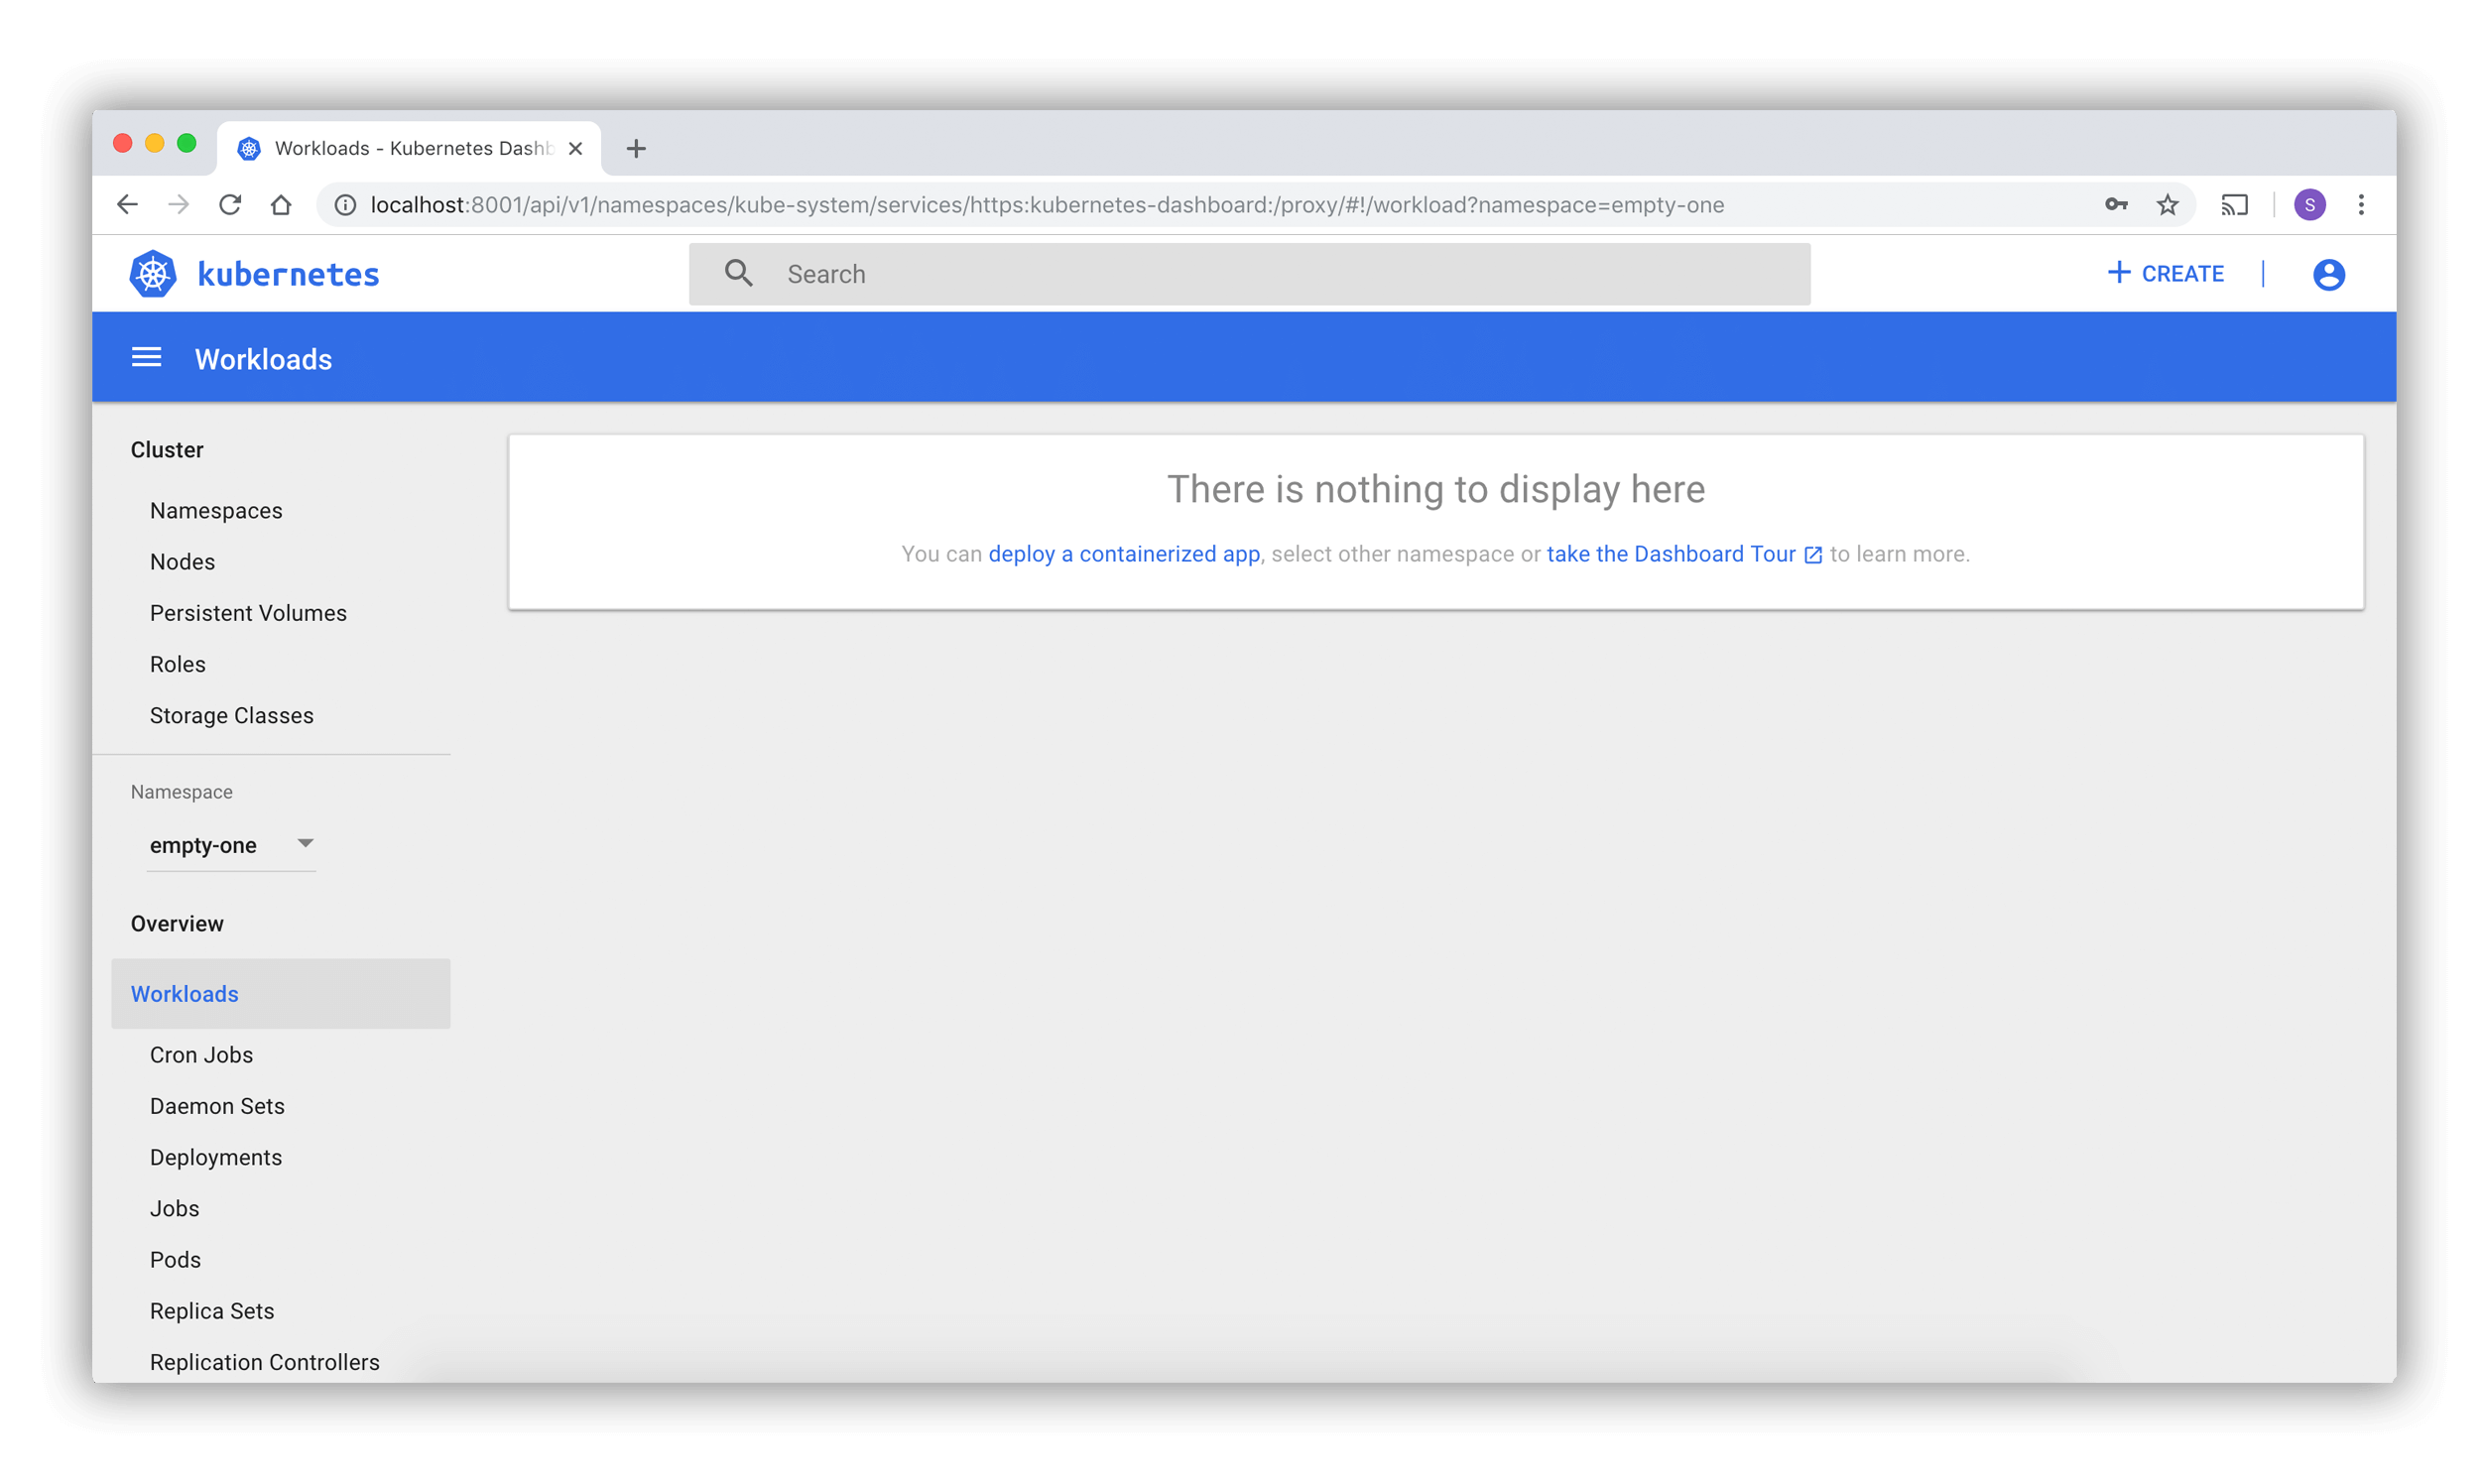The height and width of the screenshot is (1484, 2482).
Task: Click the Persistent Volumes tree item
Action: 247,613
